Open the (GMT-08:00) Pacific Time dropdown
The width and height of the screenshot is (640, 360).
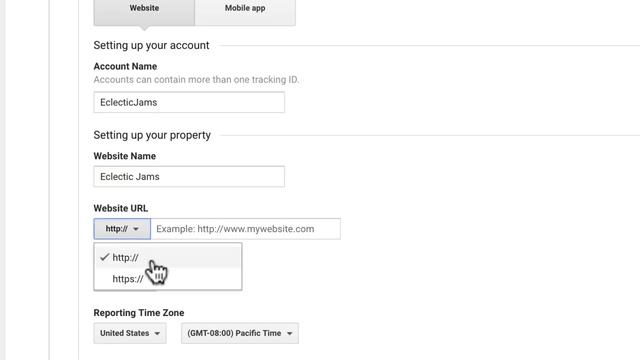pyautogui.click(x=240, y=333)
